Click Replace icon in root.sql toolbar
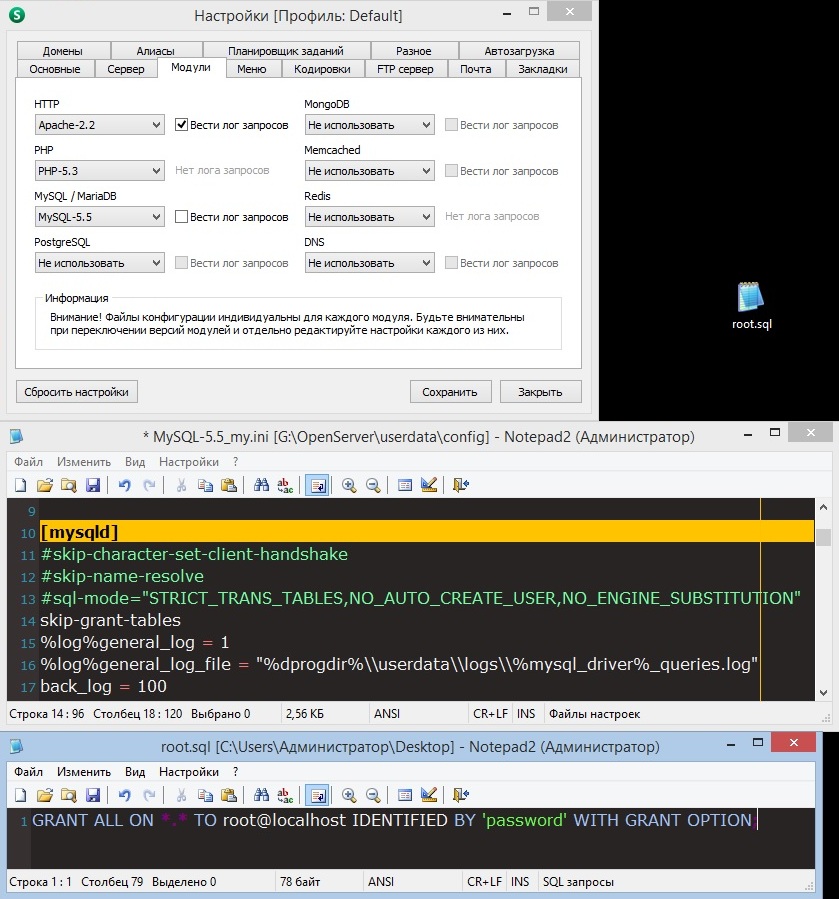Screen dimensions: 839x899 285,795
